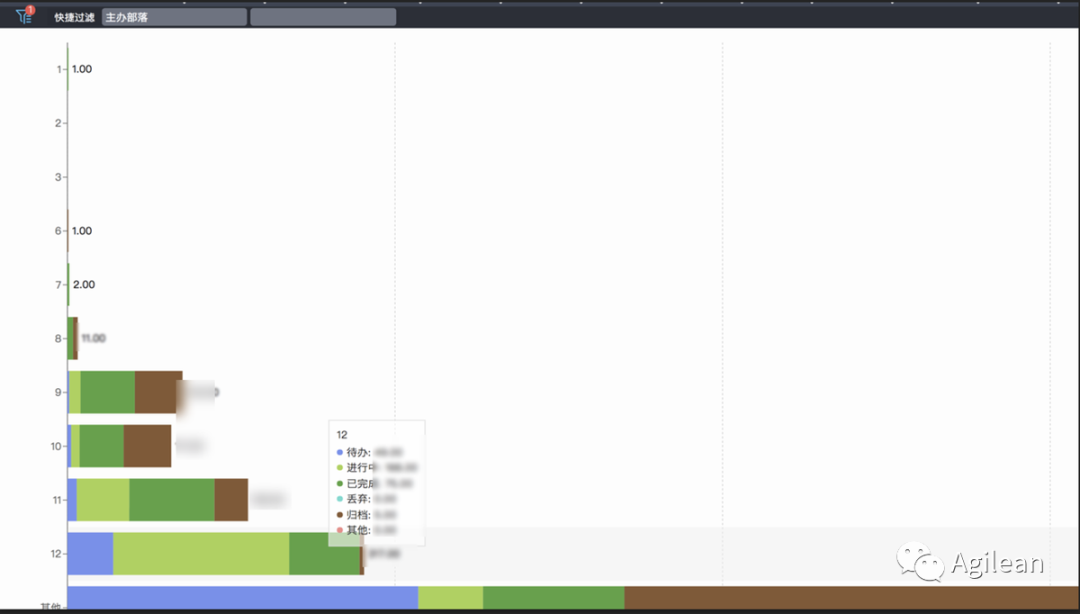Click the axis label 6
The width and height of the screenshot is (1080, 614).
[59, 231]
